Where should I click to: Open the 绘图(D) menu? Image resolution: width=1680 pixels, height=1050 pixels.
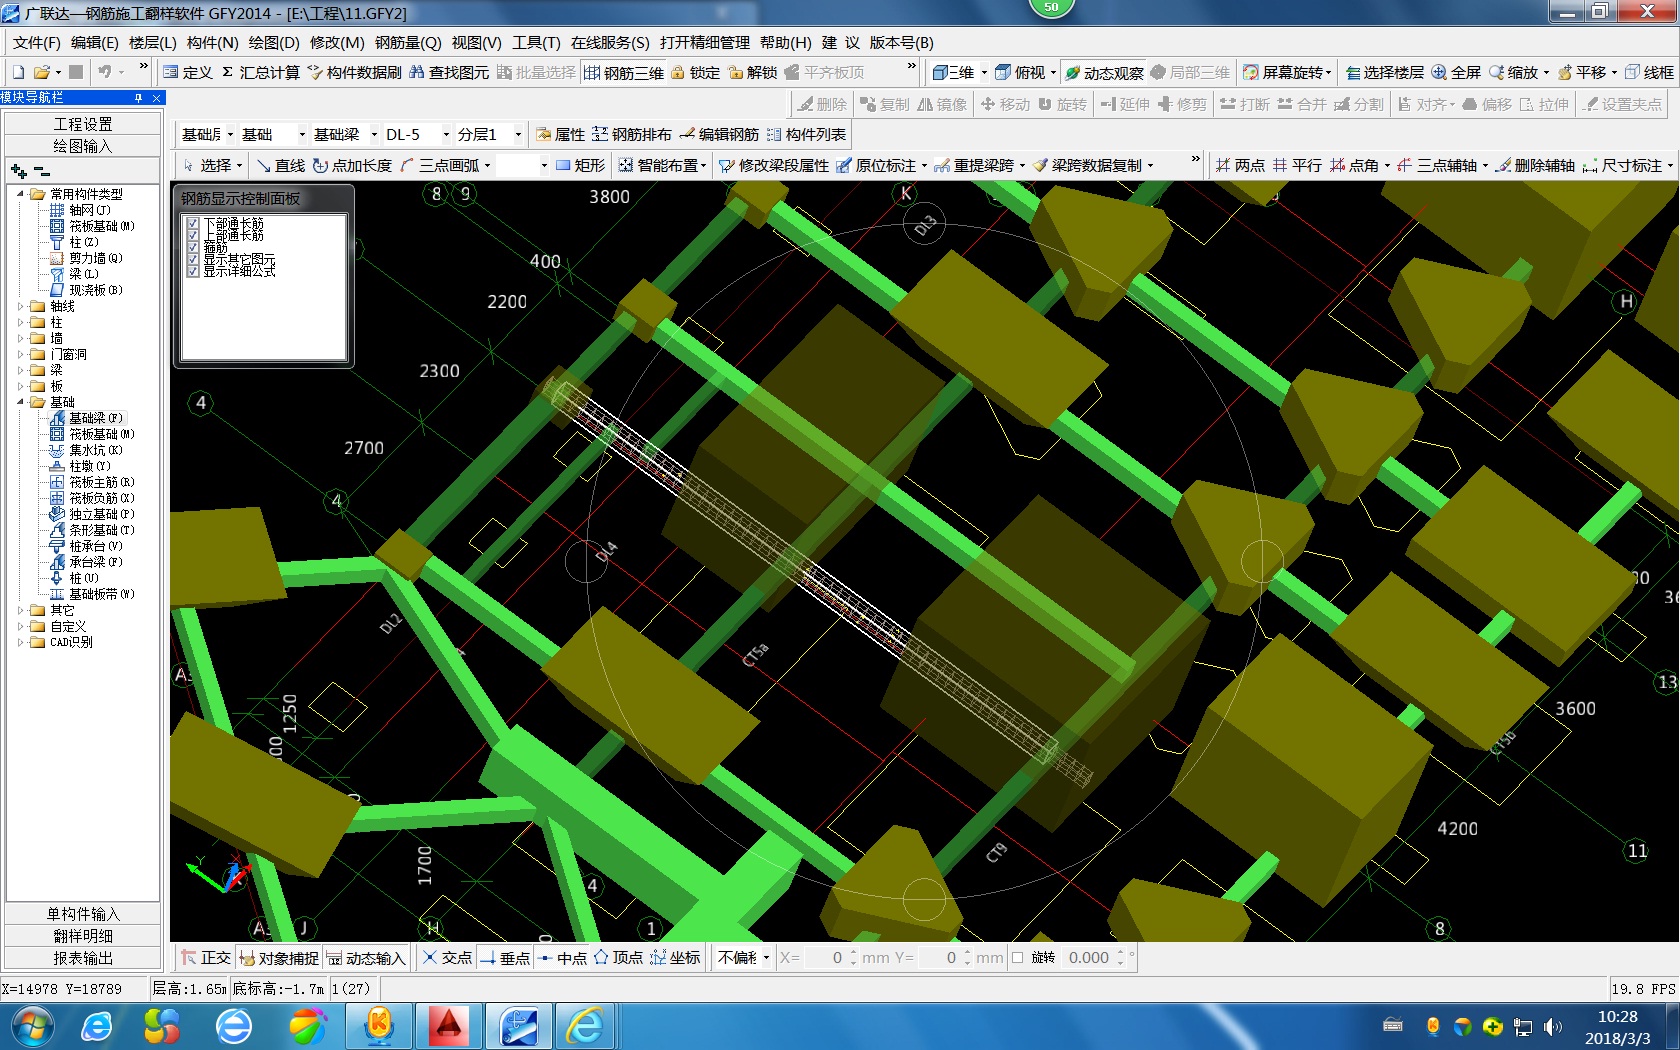[274, 42]
